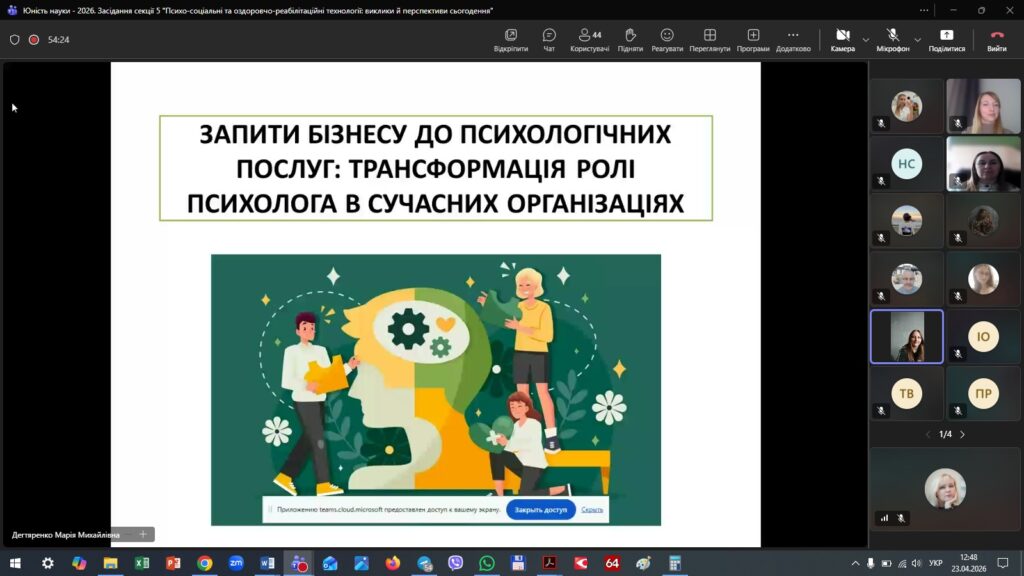Image resolution: width=1024 pixels, height=576 pixels.
Task: Click the Поділитися share button
Action: (x=946, y=40)
